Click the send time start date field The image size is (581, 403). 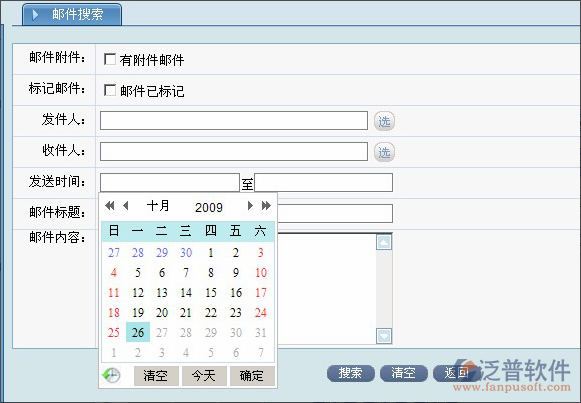pos(170,182)
